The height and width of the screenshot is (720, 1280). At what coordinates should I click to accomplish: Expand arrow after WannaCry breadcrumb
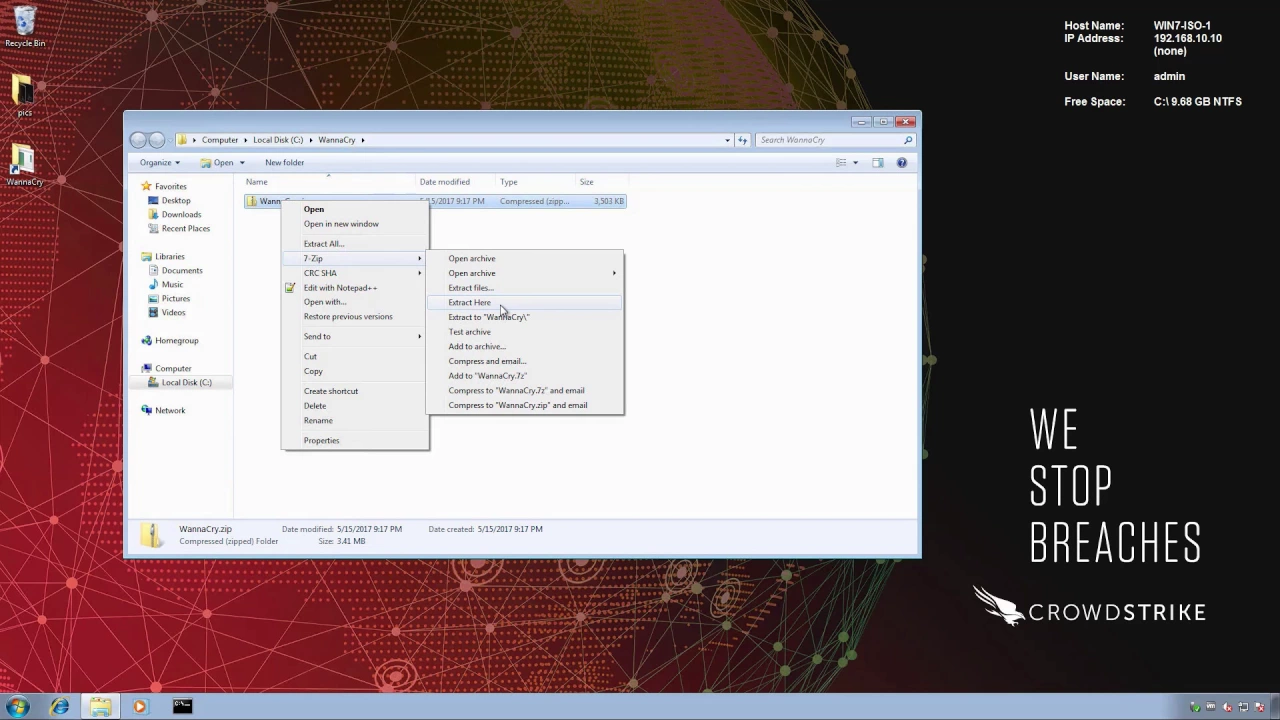click(363, 140)
